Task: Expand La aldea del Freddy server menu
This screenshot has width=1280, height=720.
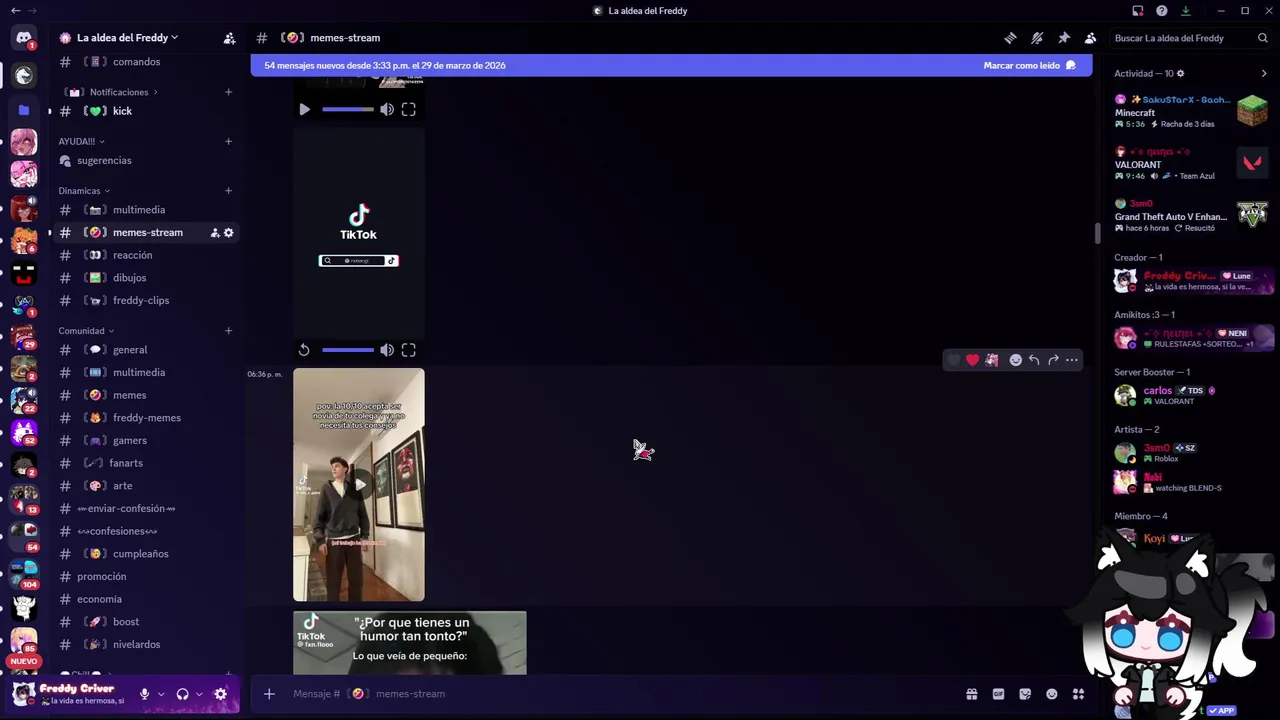Action: point(127,38)
